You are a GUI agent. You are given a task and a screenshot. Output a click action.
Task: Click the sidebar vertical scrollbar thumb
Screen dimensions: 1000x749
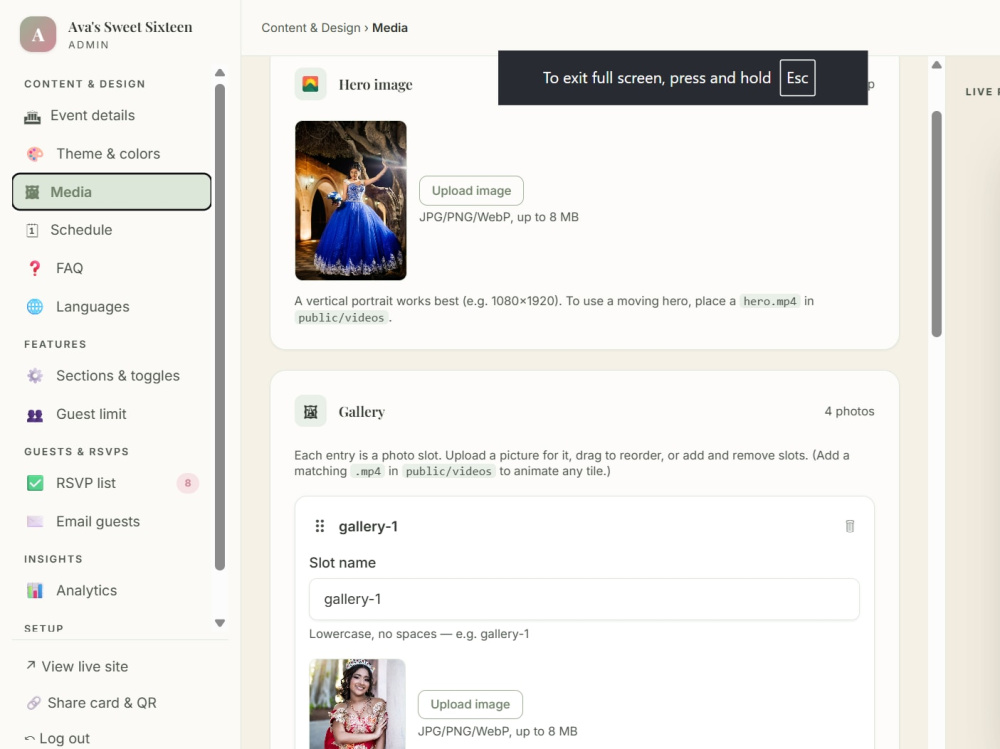click(220, 327)
